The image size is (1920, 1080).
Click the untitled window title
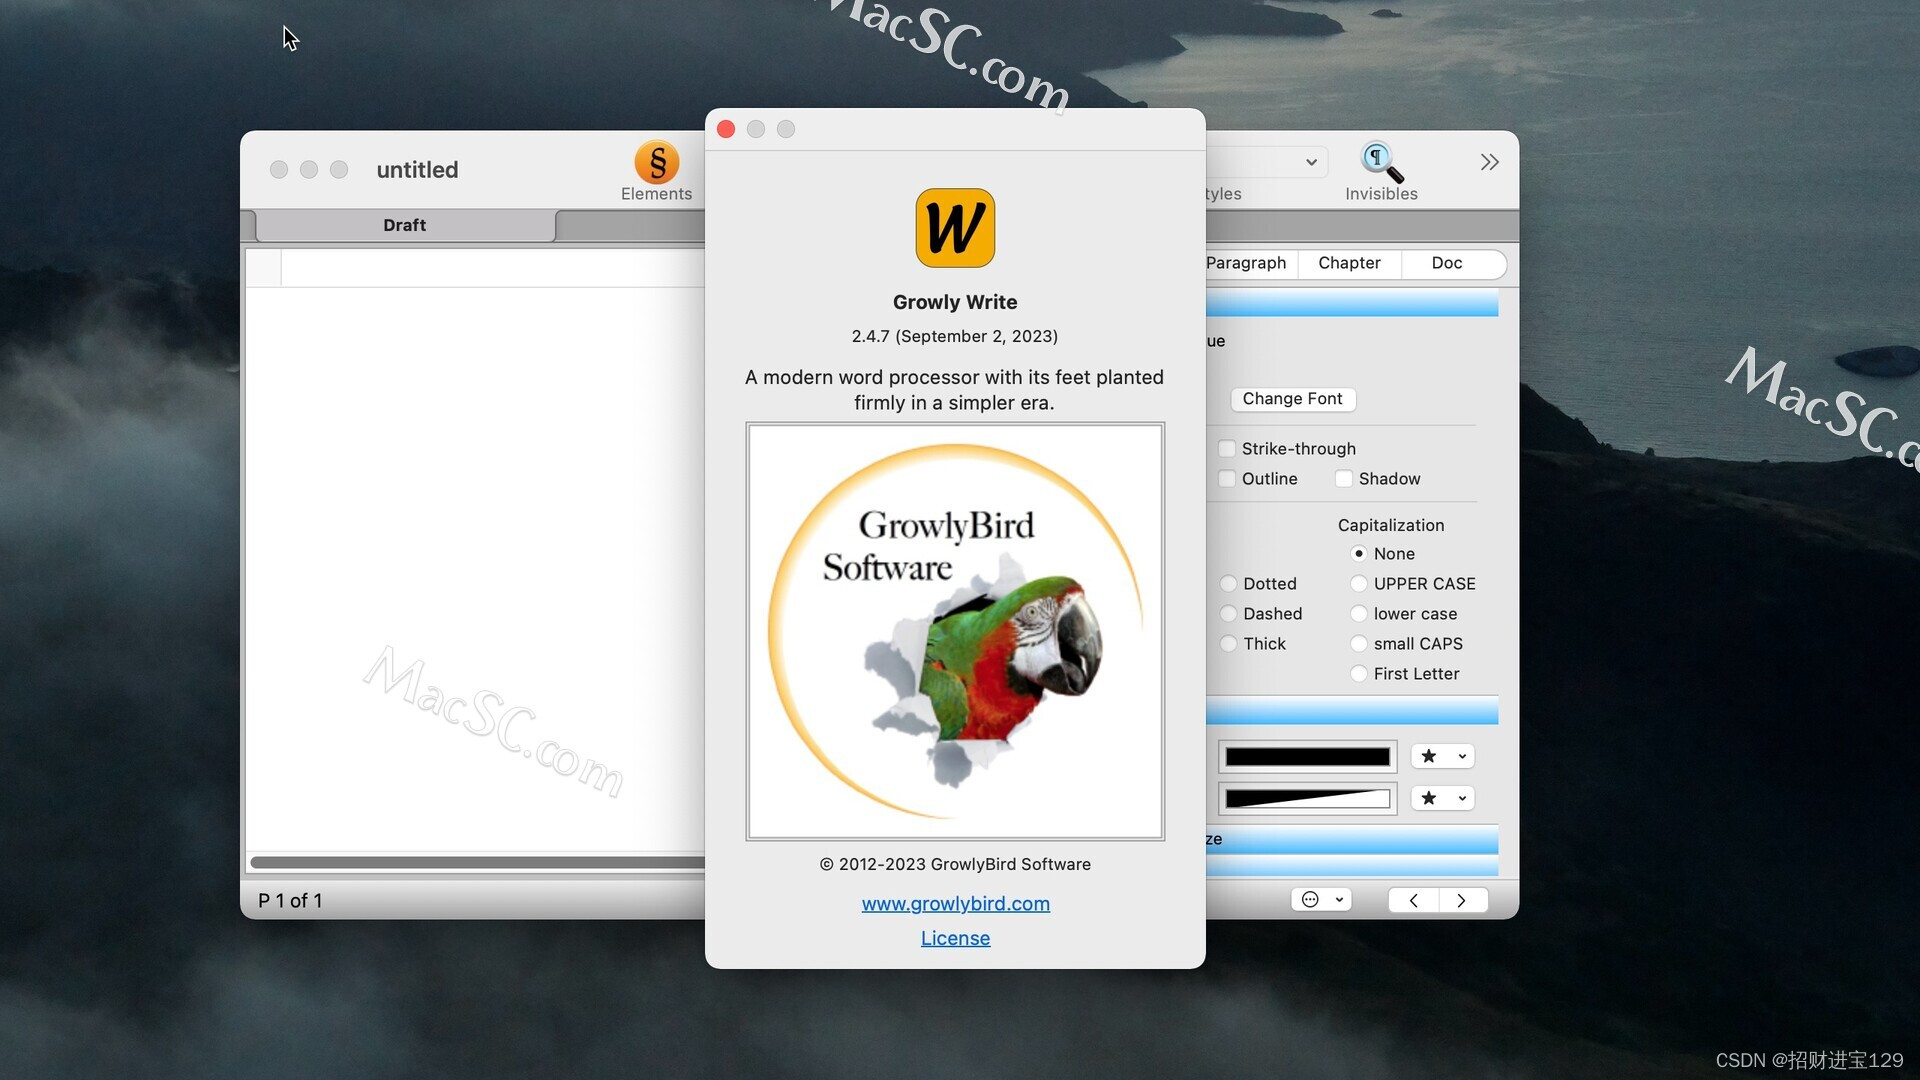coord(417,170)
